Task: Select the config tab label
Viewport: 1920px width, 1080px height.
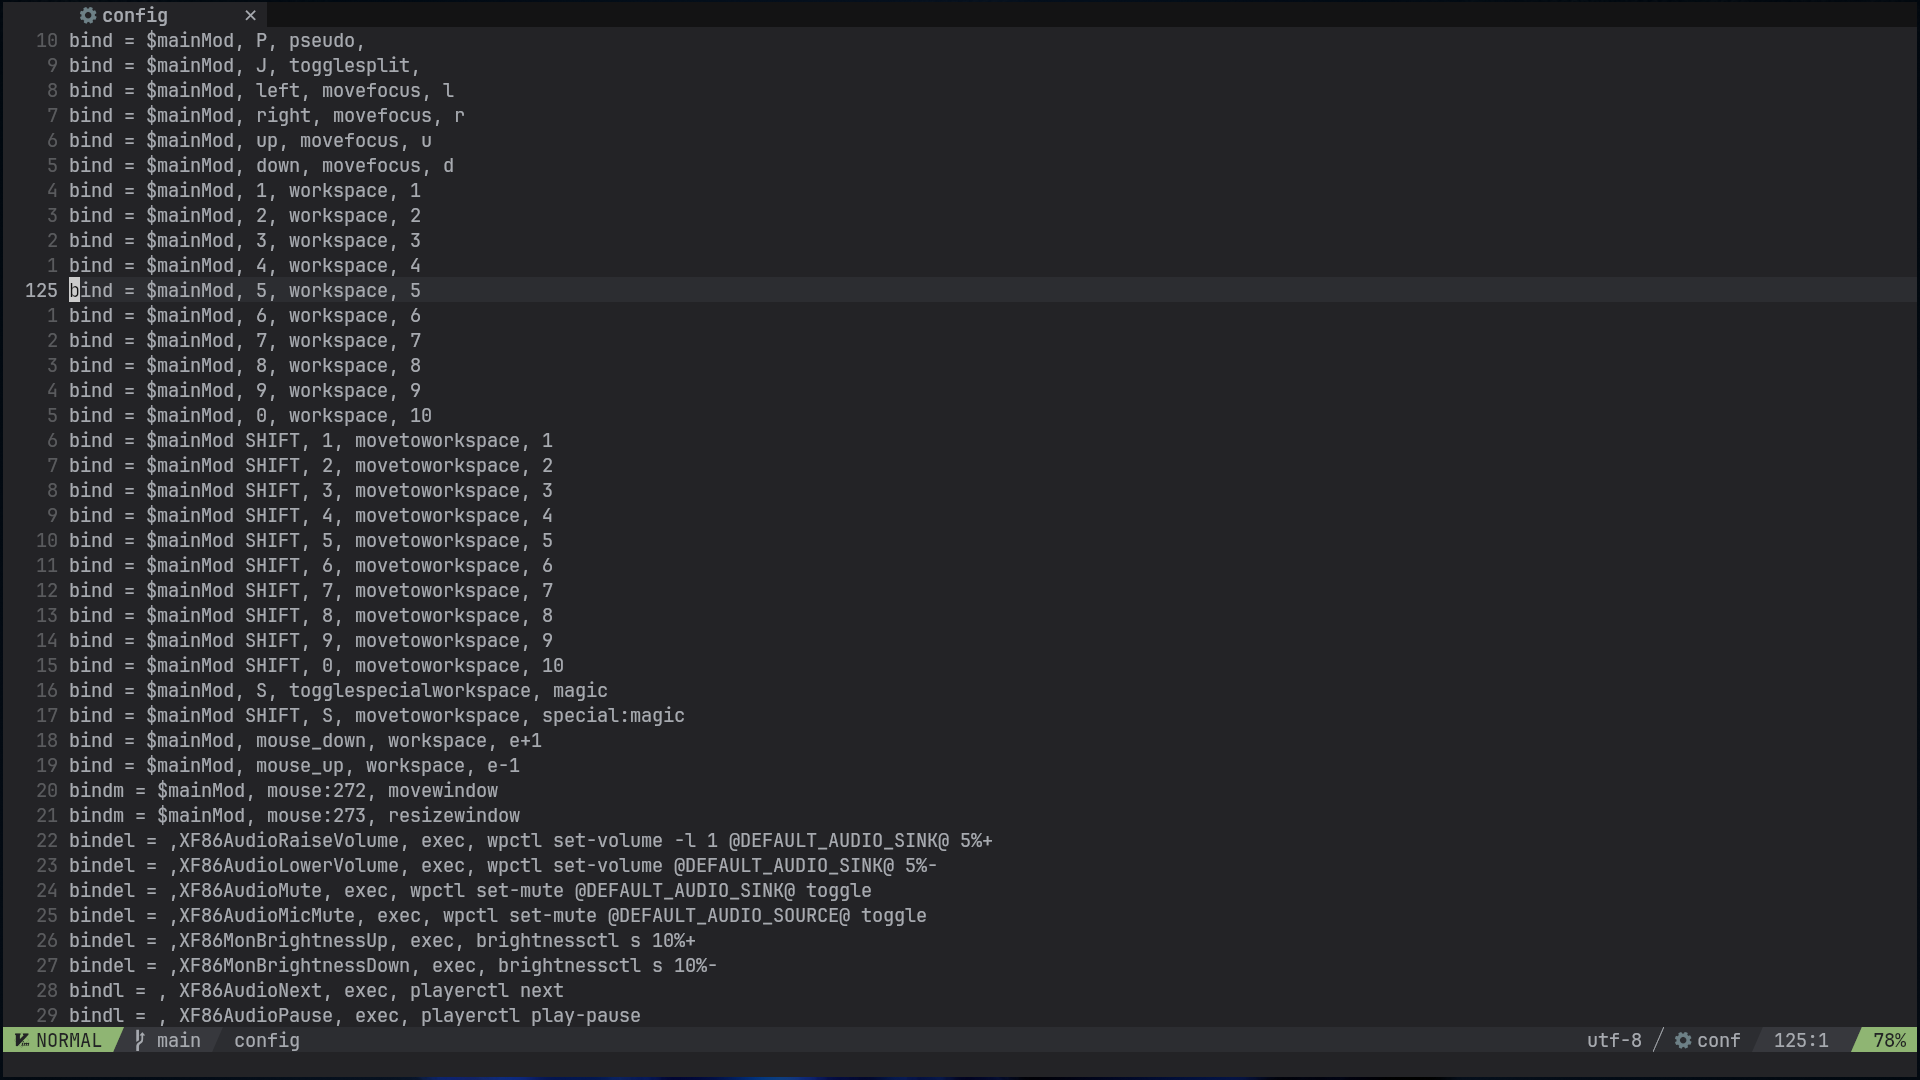Action: pyautogui.click(x=134, y=15)
